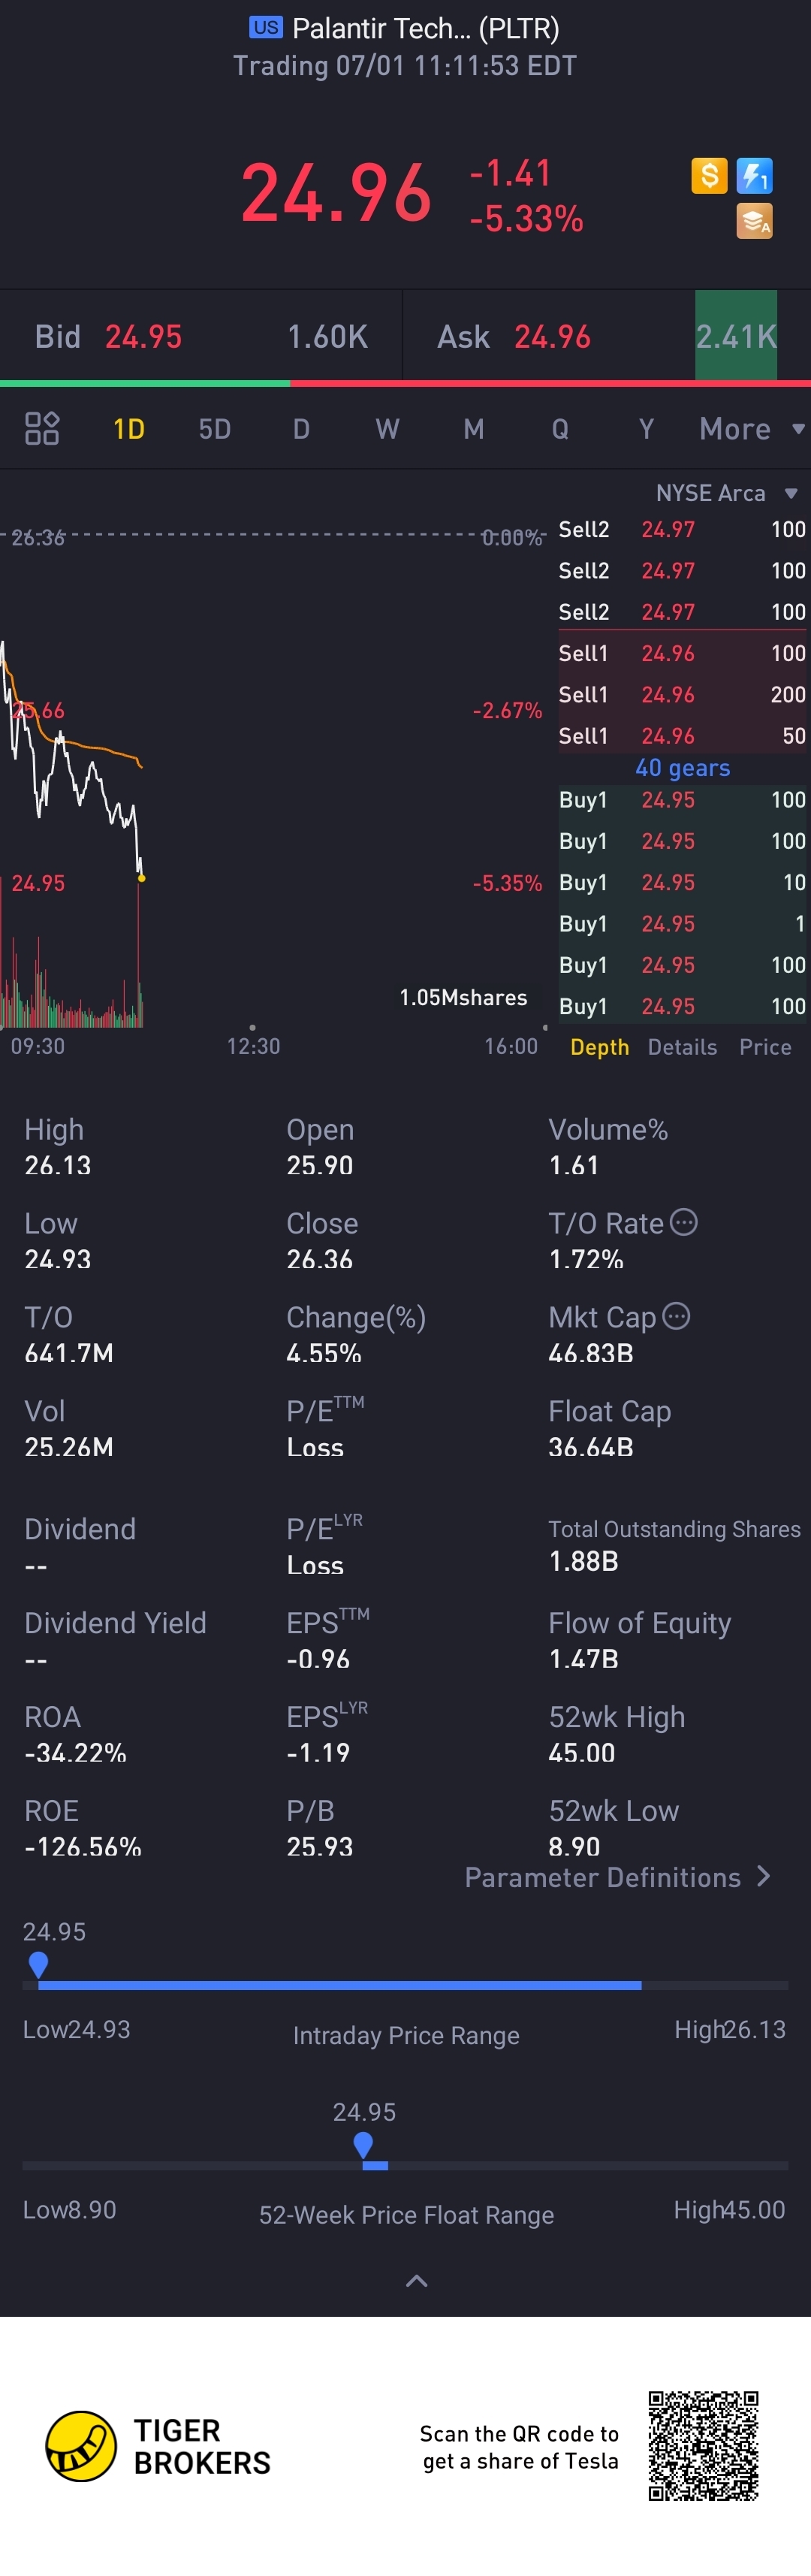Tap the Tesla share QR code

(703, 2445)
